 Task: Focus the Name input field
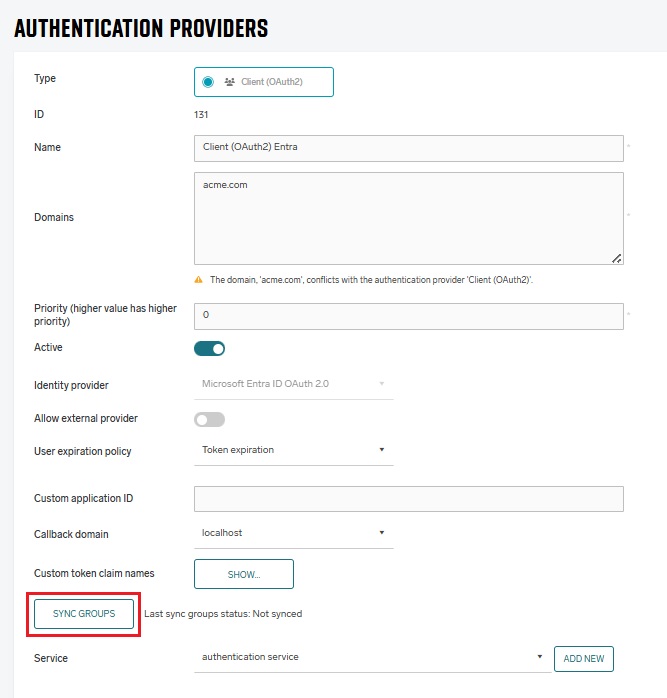point(408,148)
